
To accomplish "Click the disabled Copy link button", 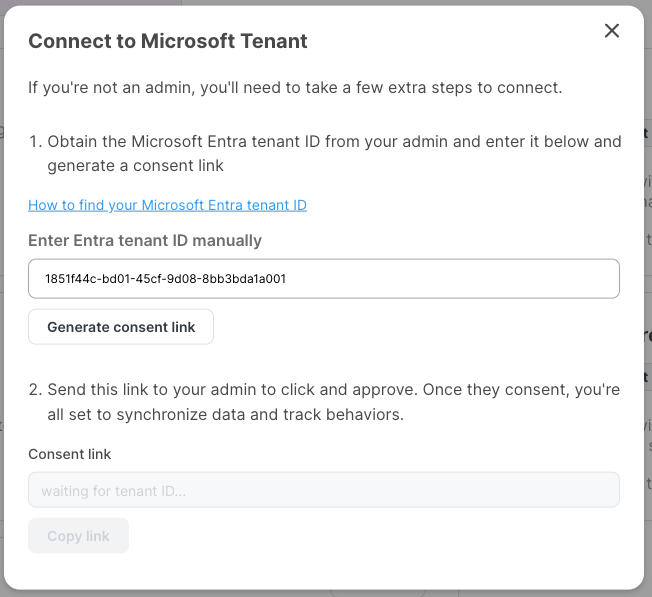I will click(x=78, y=536).
